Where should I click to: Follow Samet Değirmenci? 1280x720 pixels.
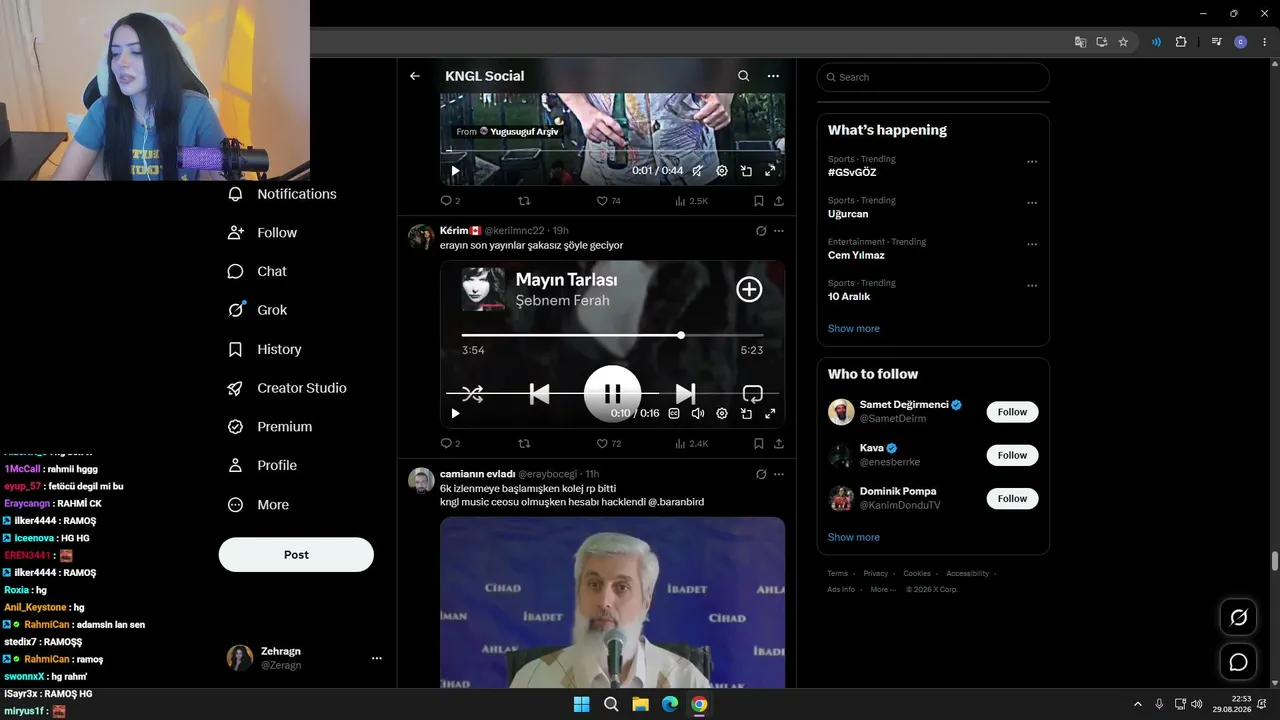[x=1012, y=412]
